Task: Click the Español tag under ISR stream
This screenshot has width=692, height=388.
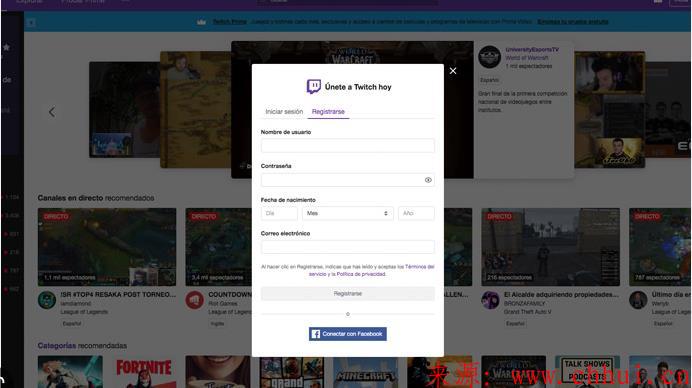Action: click(72, 324)
